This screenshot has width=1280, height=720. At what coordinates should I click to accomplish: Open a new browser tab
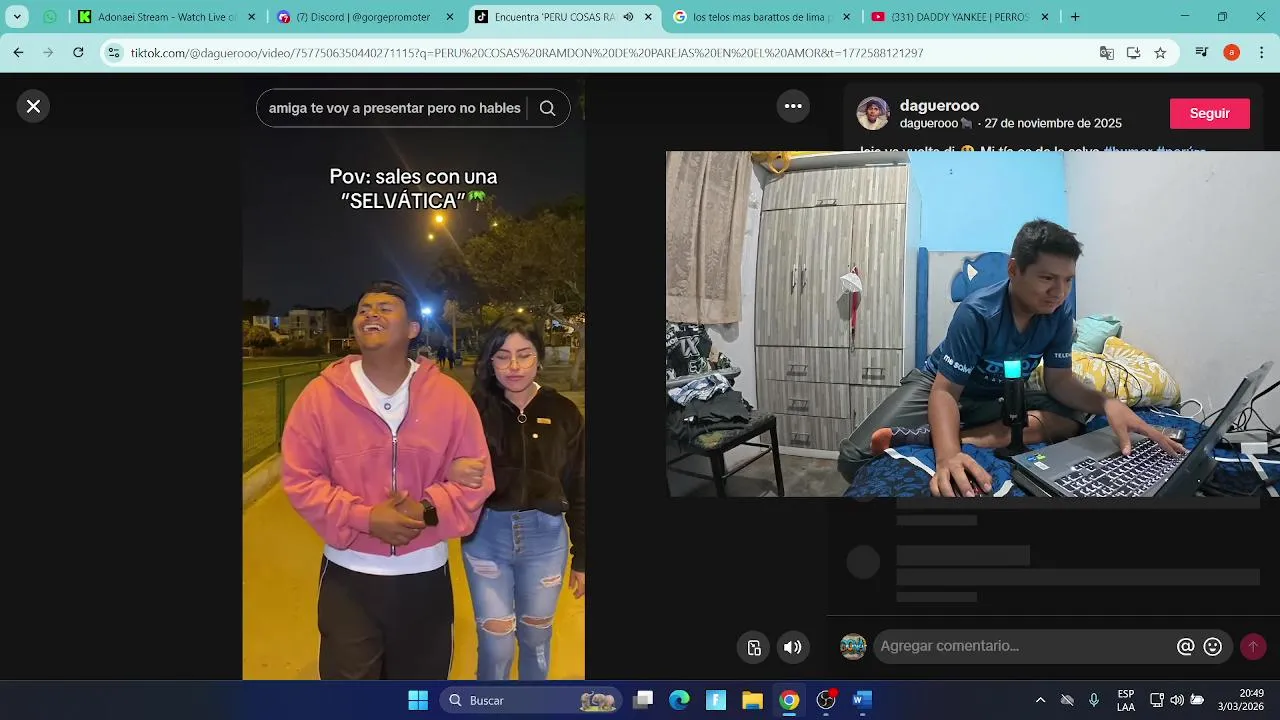[1075, 17]
